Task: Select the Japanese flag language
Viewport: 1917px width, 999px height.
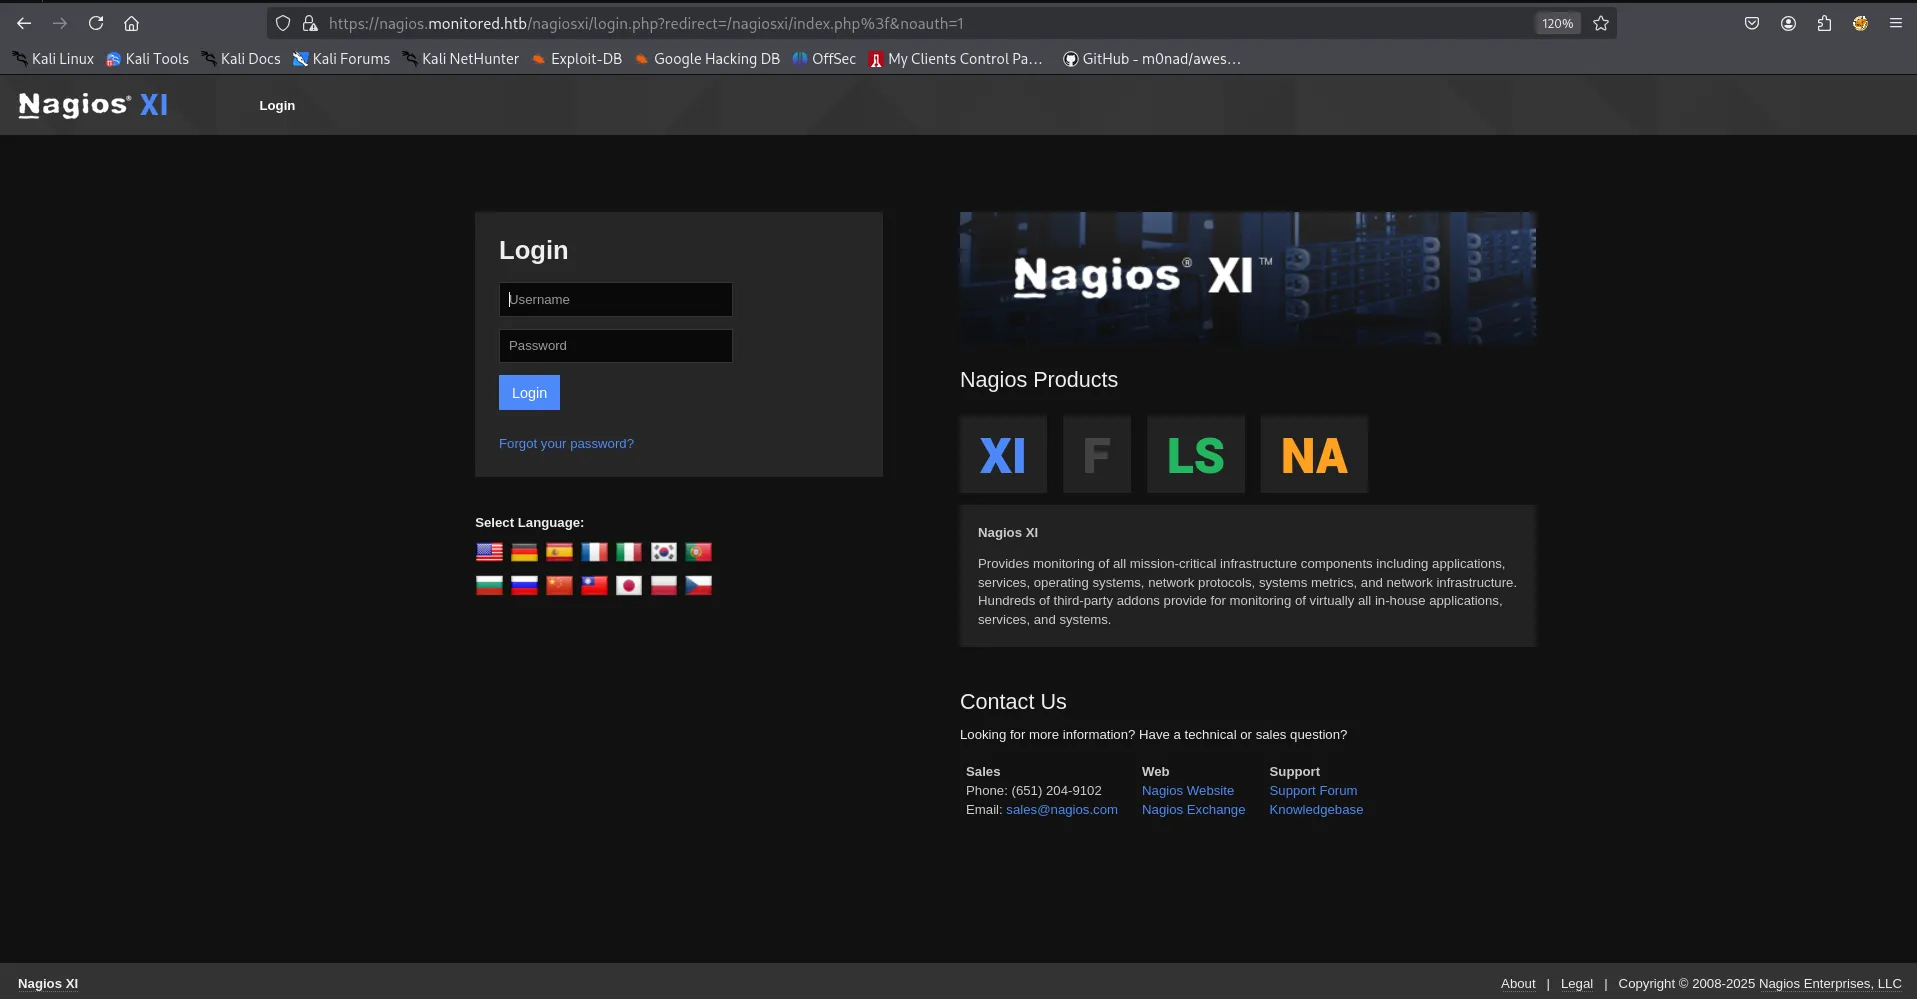Action: point(629,585)
